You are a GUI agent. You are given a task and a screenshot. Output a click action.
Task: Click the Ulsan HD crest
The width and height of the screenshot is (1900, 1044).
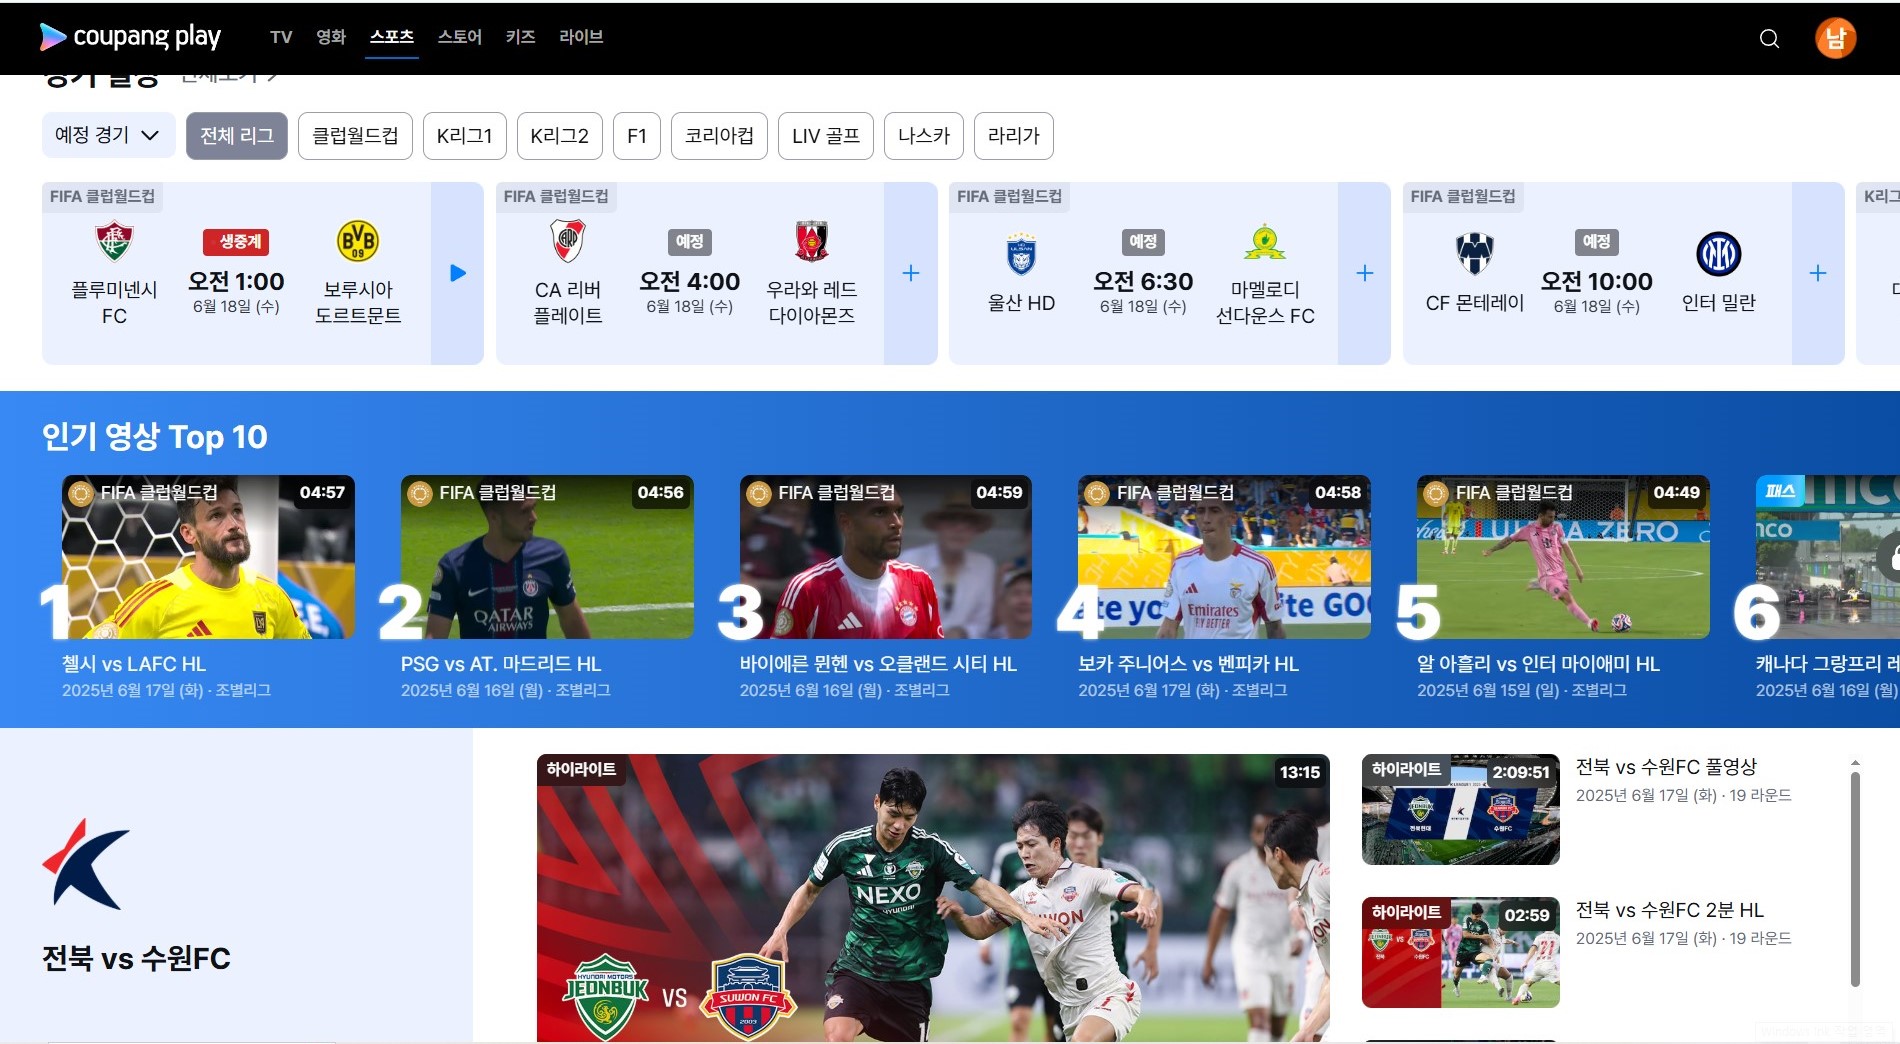pyautogui.click(x=1021, y=254)
